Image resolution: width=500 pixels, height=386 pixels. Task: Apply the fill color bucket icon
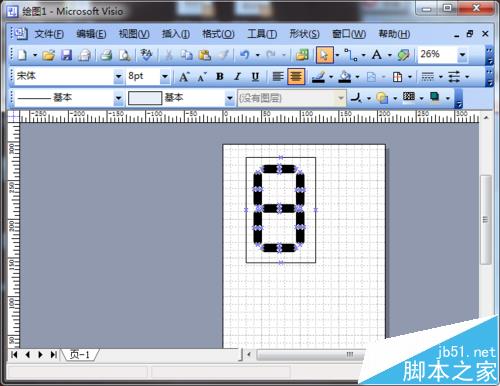coord(345,77)
